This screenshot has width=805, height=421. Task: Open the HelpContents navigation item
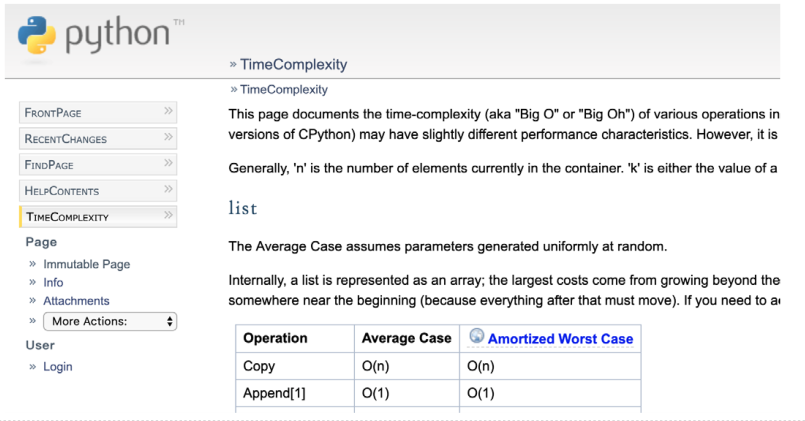pos(98,191)
